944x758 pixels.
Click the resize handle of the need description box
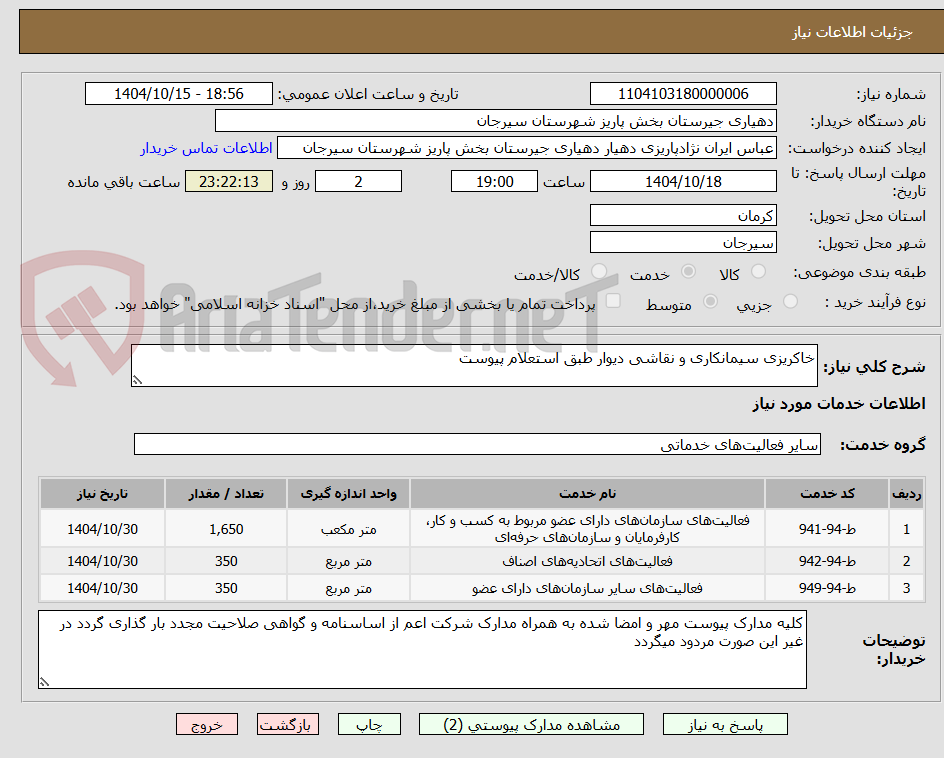137,380
